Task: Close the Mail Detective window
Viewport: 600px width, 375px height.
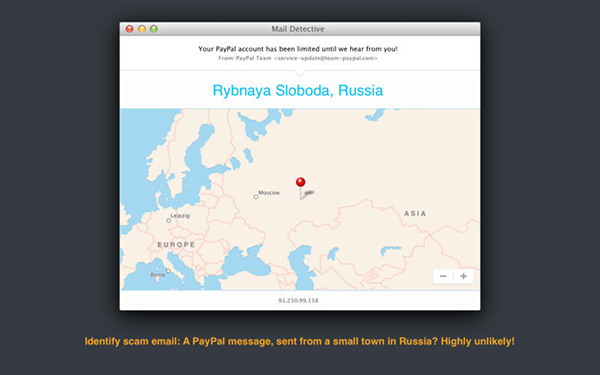Action: (130, 29)
